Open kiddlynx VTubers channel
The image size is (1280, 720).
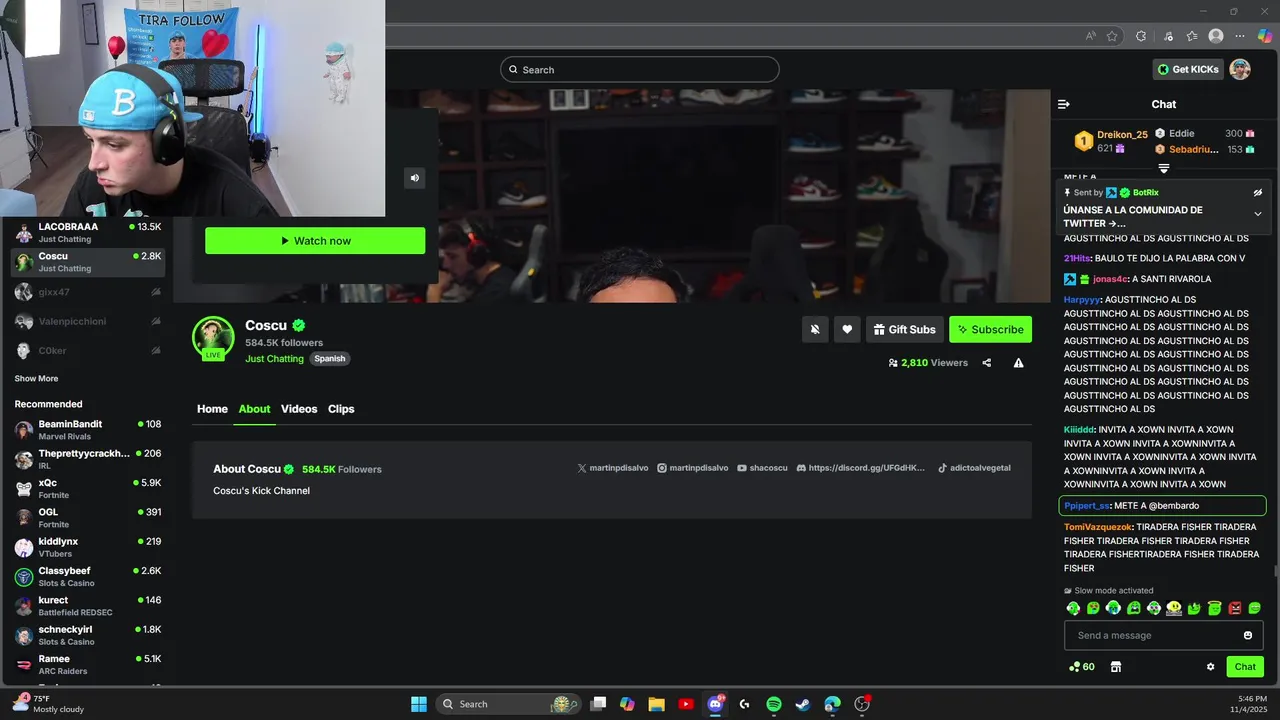point(87,547)
